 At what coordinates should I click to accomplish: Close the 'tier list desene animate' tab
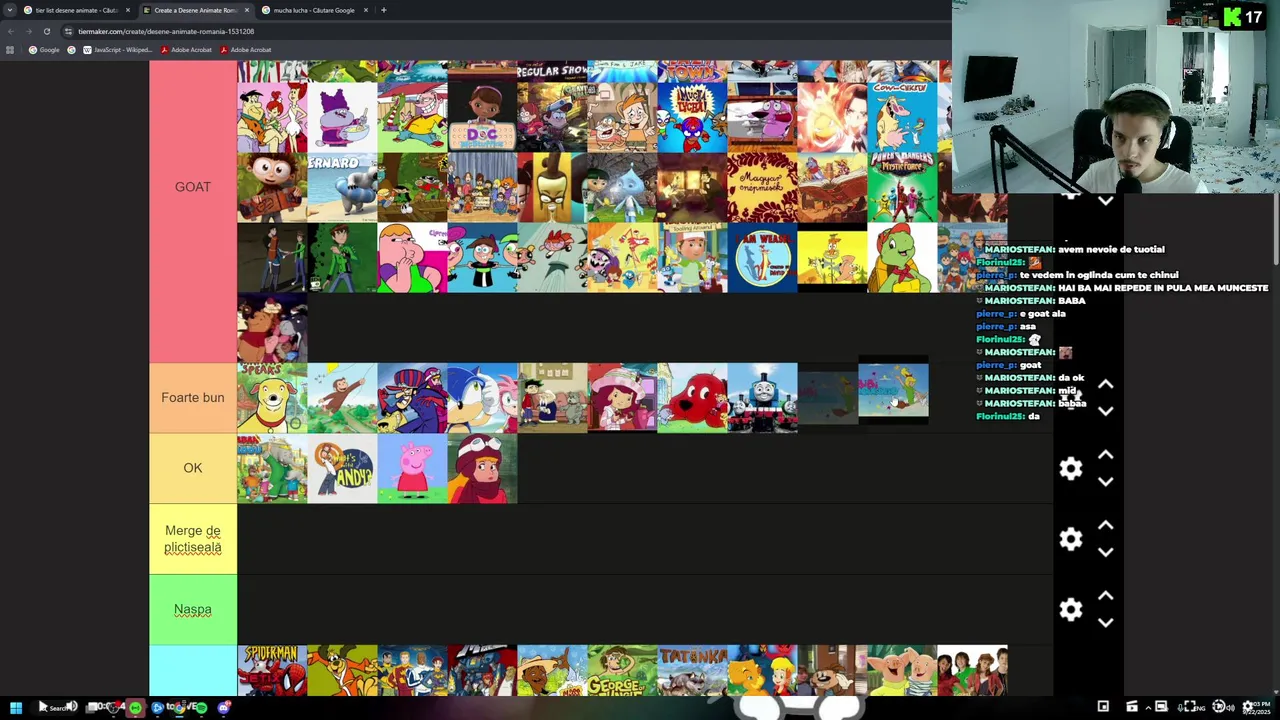[x=127, y=10]
